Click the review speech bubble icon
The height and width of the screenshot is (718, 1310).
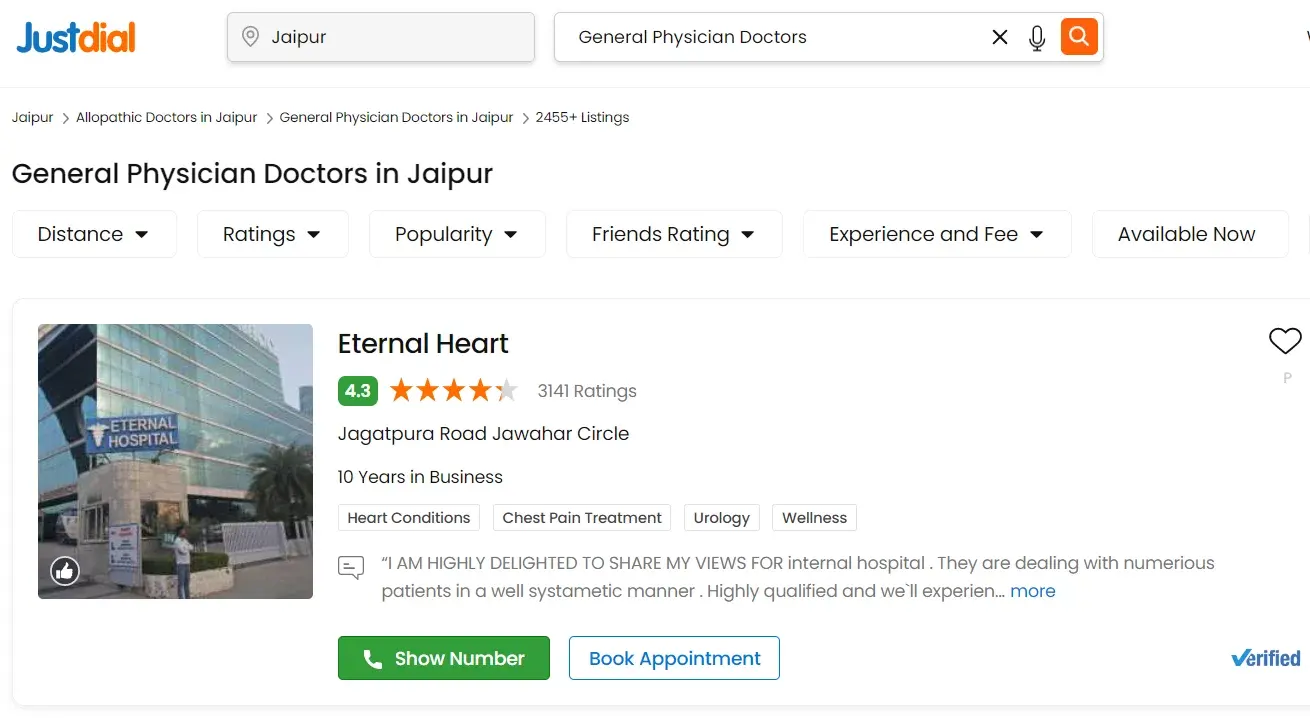pos(351,568)
